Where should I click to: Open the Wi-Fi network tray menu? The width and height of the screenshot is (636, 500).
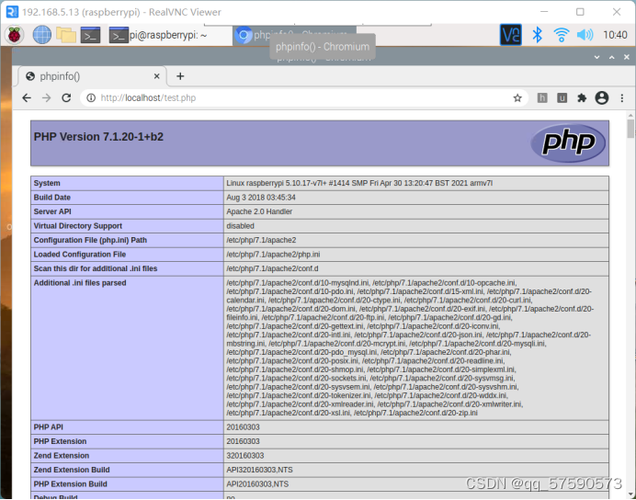click(561, 35)
